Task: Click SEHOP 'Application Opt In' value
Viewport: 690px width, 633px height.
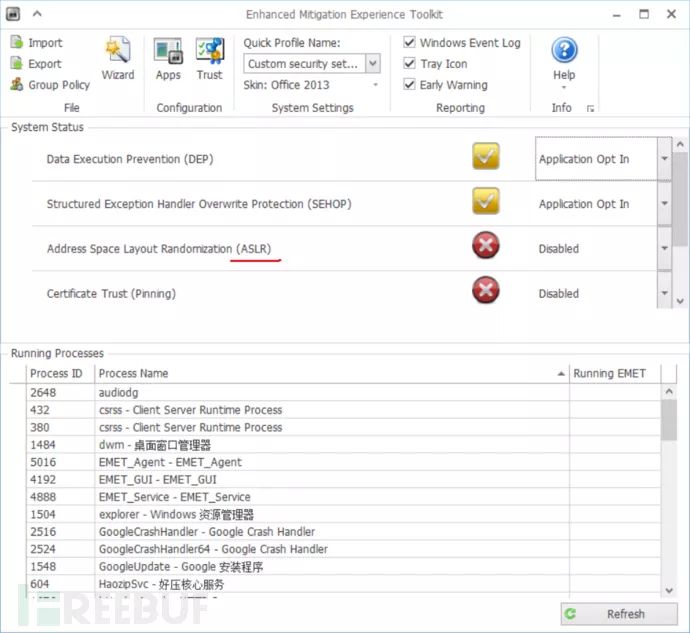Action: click(584, 204)
